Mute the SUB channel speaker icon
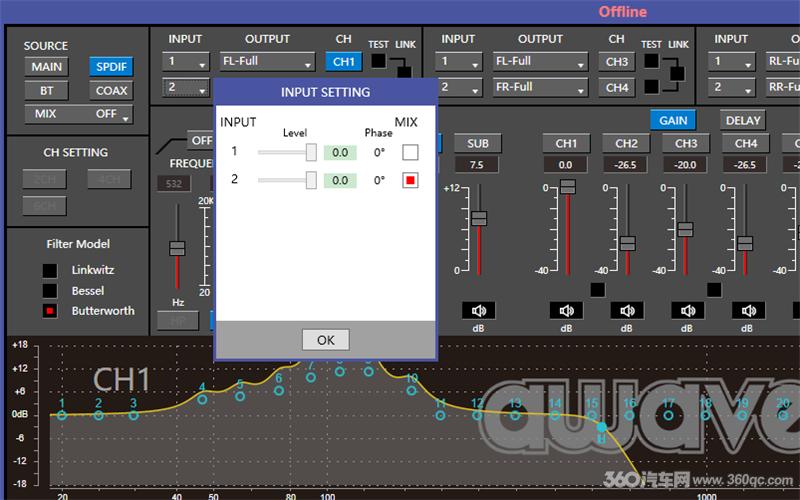The height and width of the screenshot is (500, 800). [x=478, y=310]
